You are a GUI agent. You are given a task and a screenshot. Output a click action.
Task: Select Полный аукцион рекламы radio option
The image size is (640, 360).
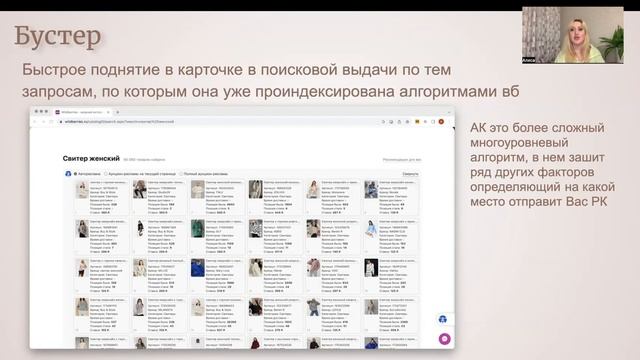(204, 174)
